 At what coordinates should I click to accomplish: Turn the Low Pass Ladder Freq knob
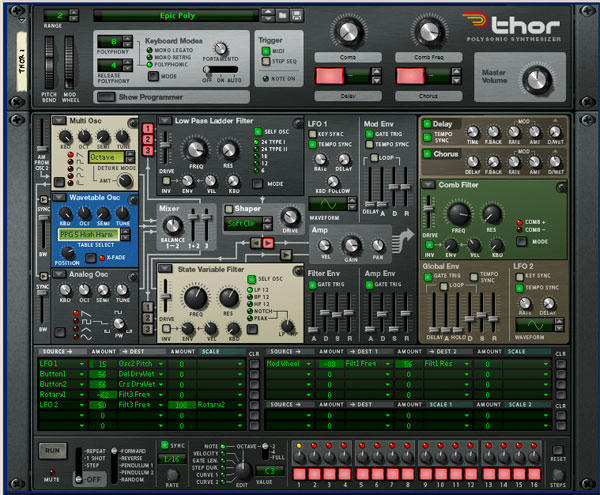196,150
